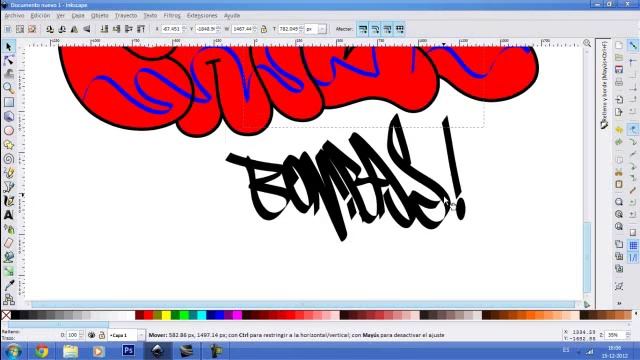This screenshot has height=360, width=640.
Task: Click rotate 90 degrees counter-clockwise icon
Action: pyautogui.click(x=50, y=29)
